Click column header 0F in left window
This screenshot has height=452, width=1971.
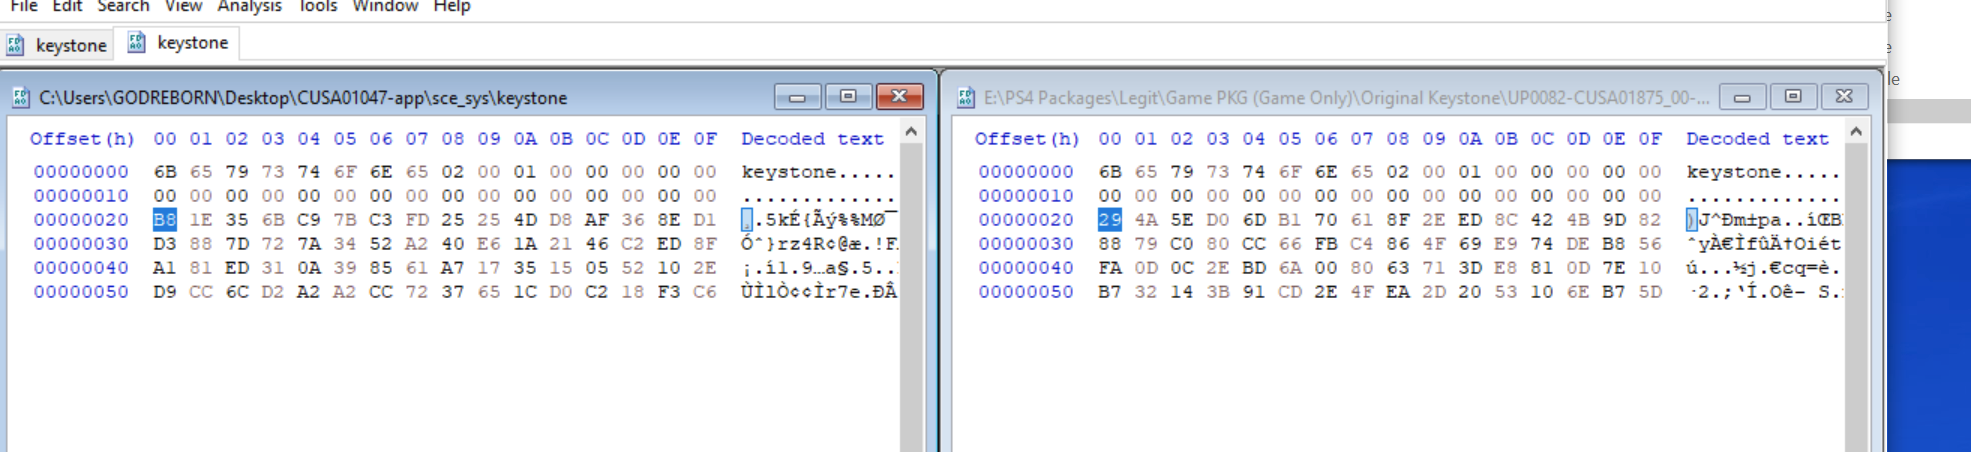click(x=705, y=139)
